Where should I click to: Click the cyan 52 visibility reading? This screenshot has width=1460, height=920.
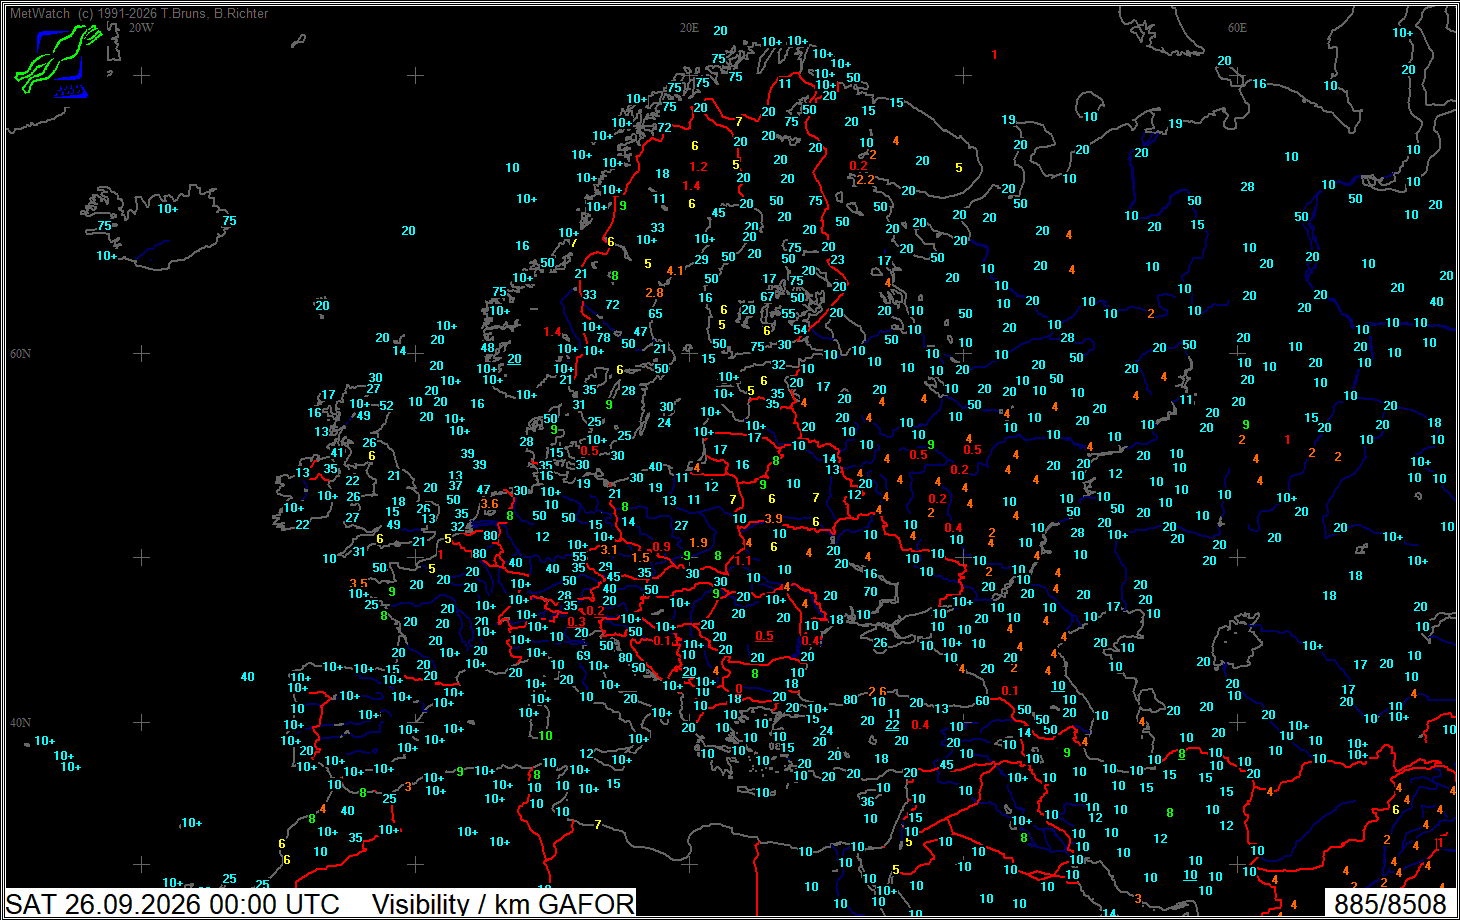tap(386, 405)
